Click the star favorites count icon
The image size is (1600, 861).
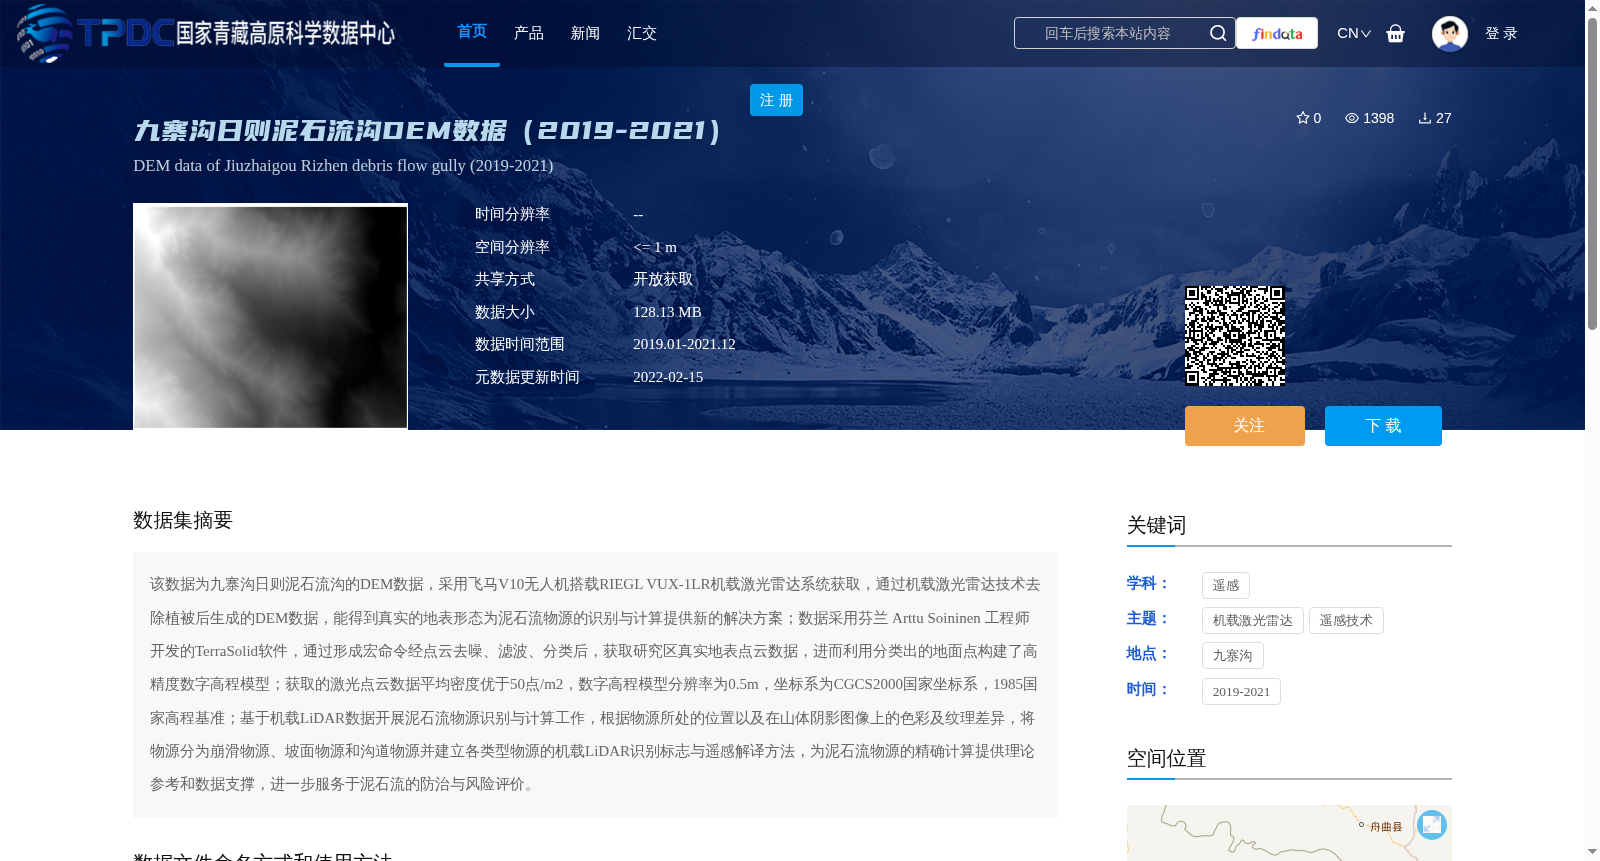1303,118
